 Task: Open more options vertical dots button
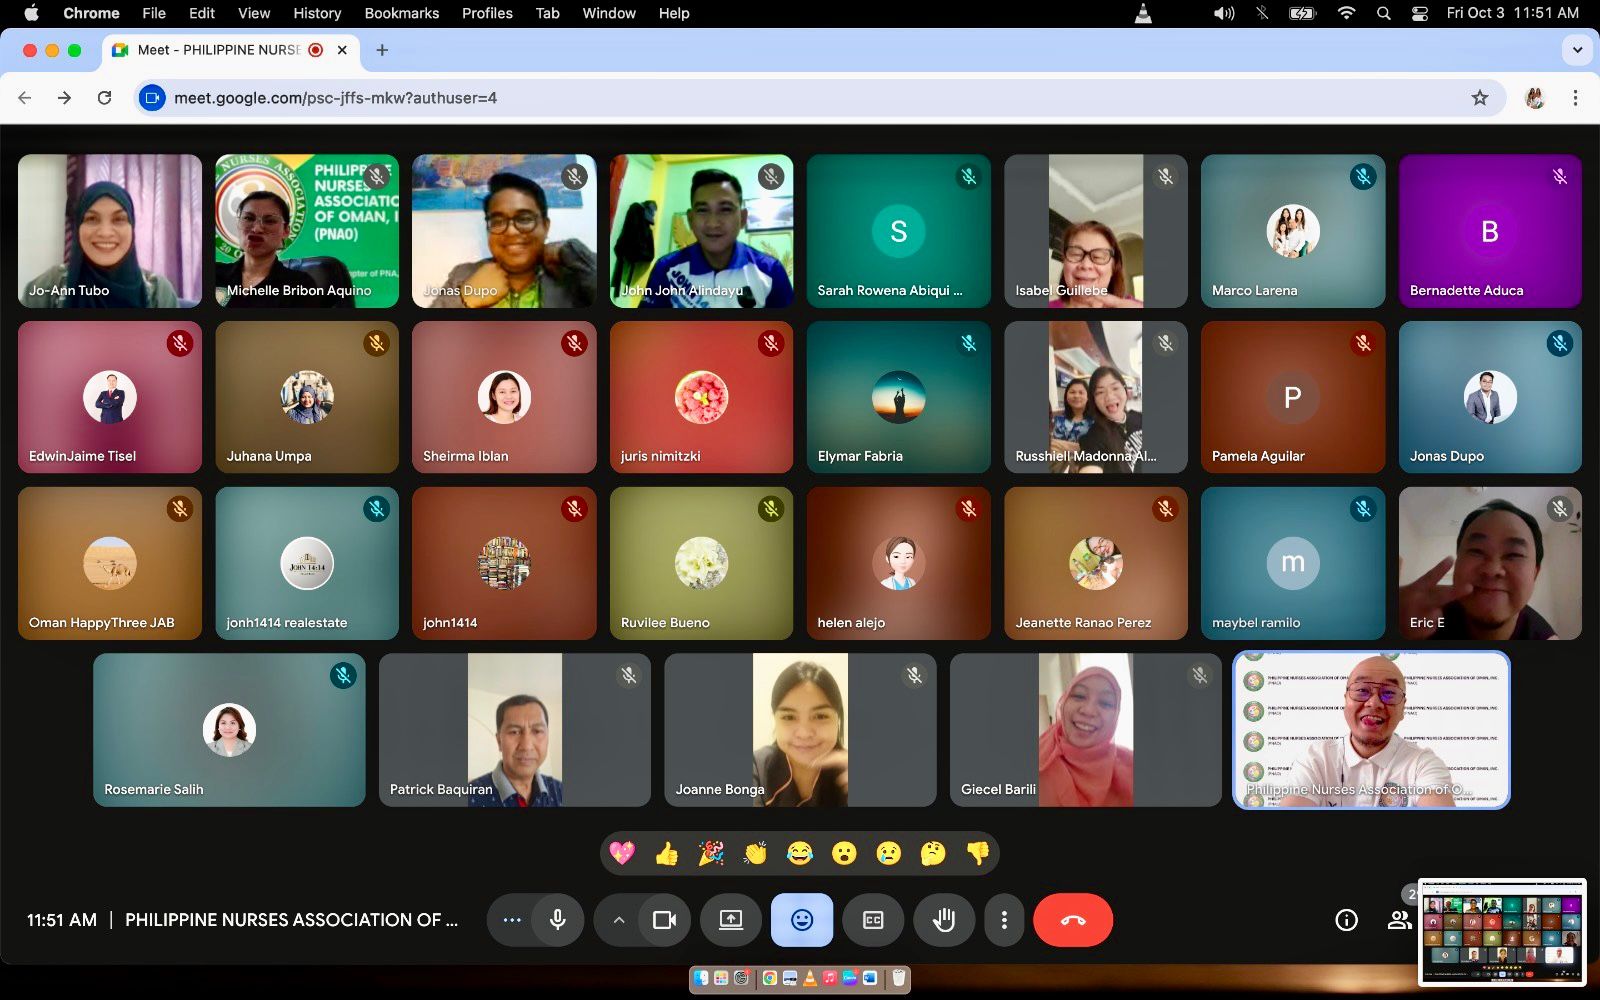click(x=1004, y=920)
